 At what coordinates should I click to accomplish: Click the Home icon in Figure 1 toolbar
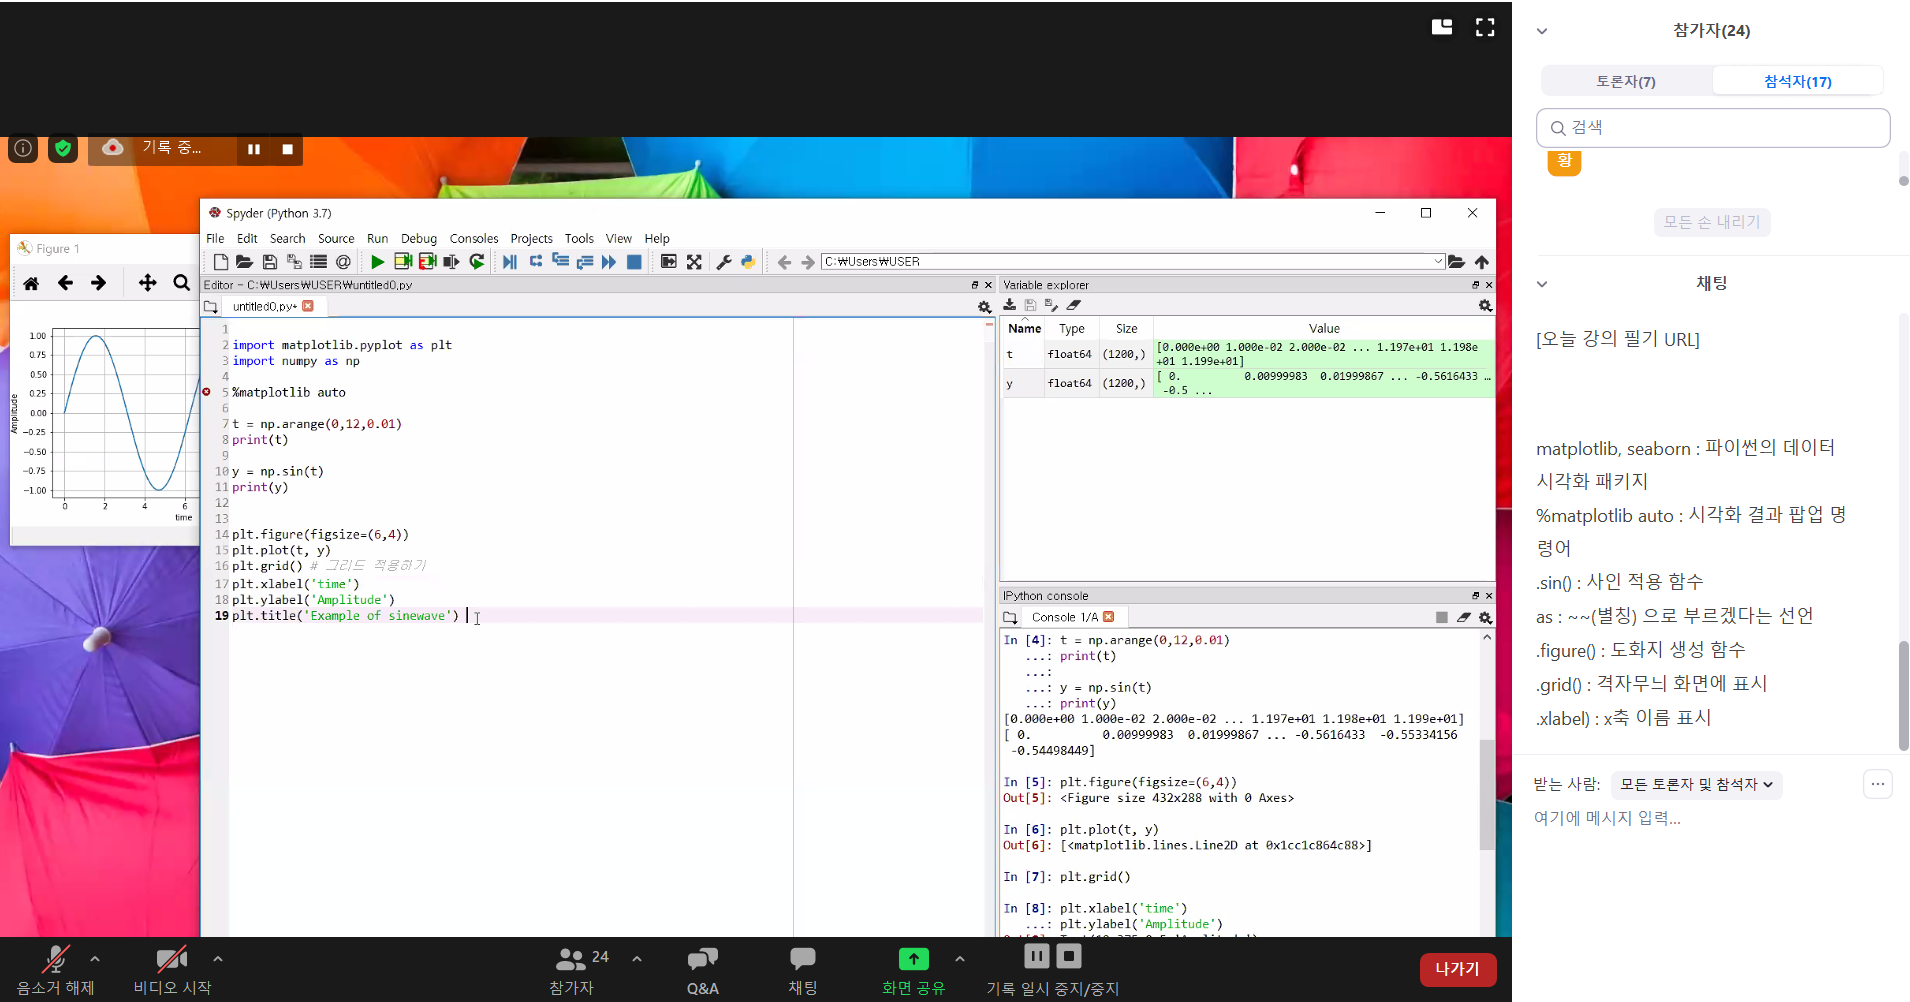31,283
